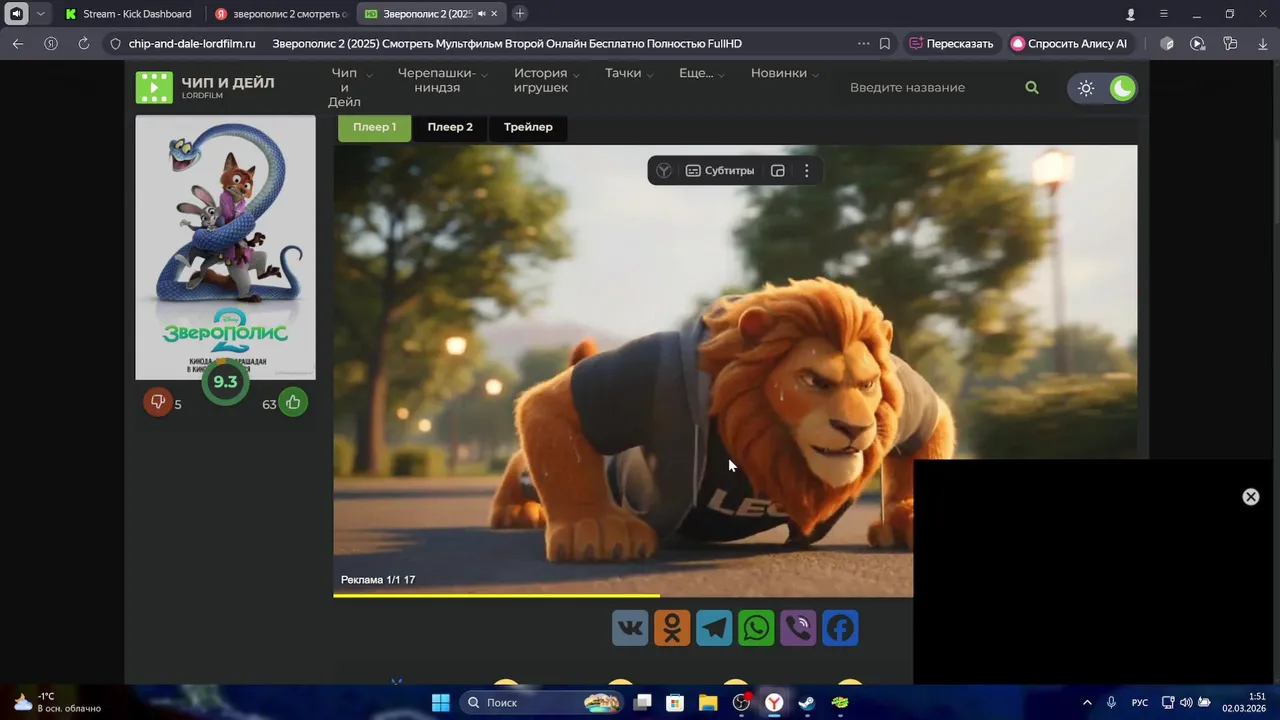Image resolution: width=1280 pixels, height=720 pixels.
Task: Open the clock showing 1:51
Action: click(x=1244, y=702)
